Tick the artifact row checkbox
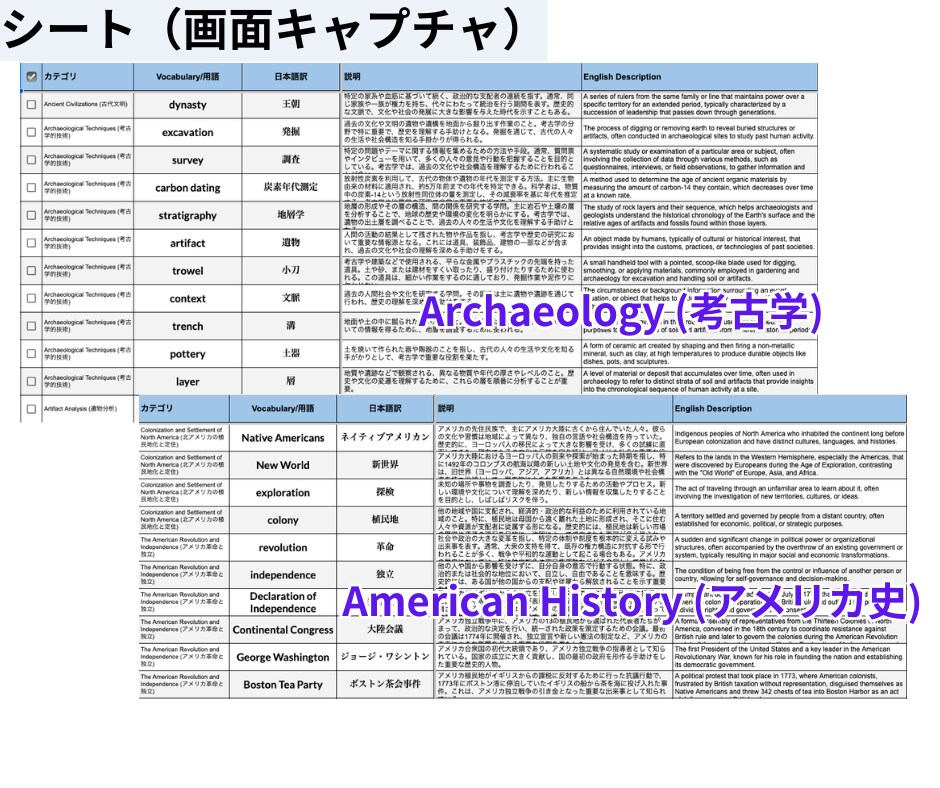 click(31, 243)
